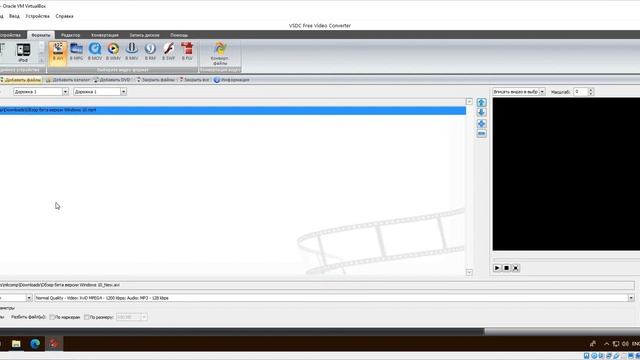Enable split by size checkbox
The height and width of the screenshot is (360, 640).
87,317
